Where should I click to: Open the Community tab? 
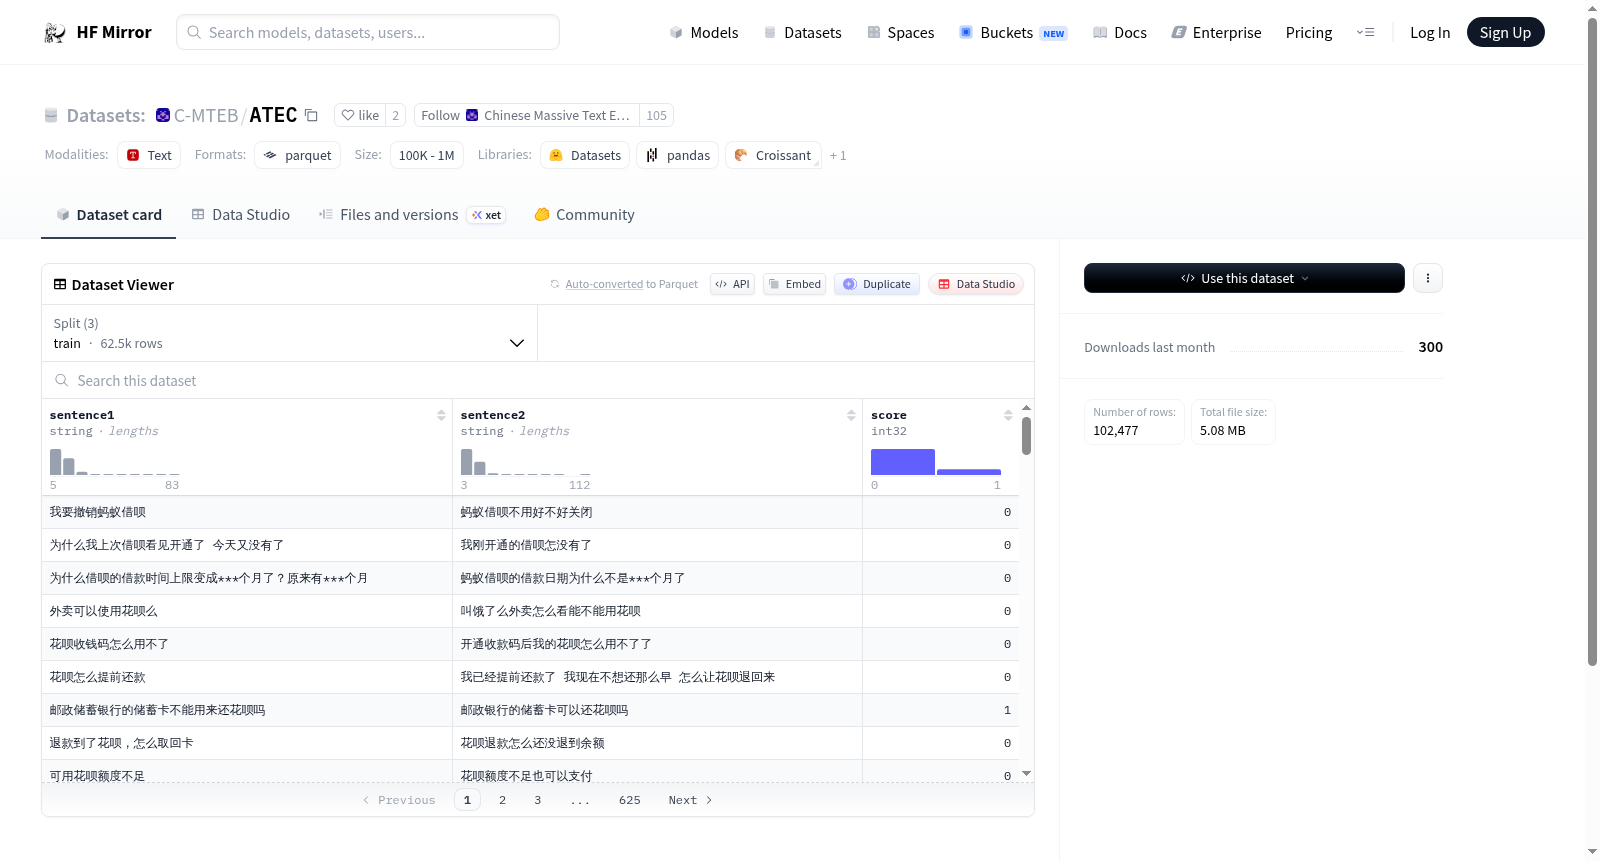585,215
